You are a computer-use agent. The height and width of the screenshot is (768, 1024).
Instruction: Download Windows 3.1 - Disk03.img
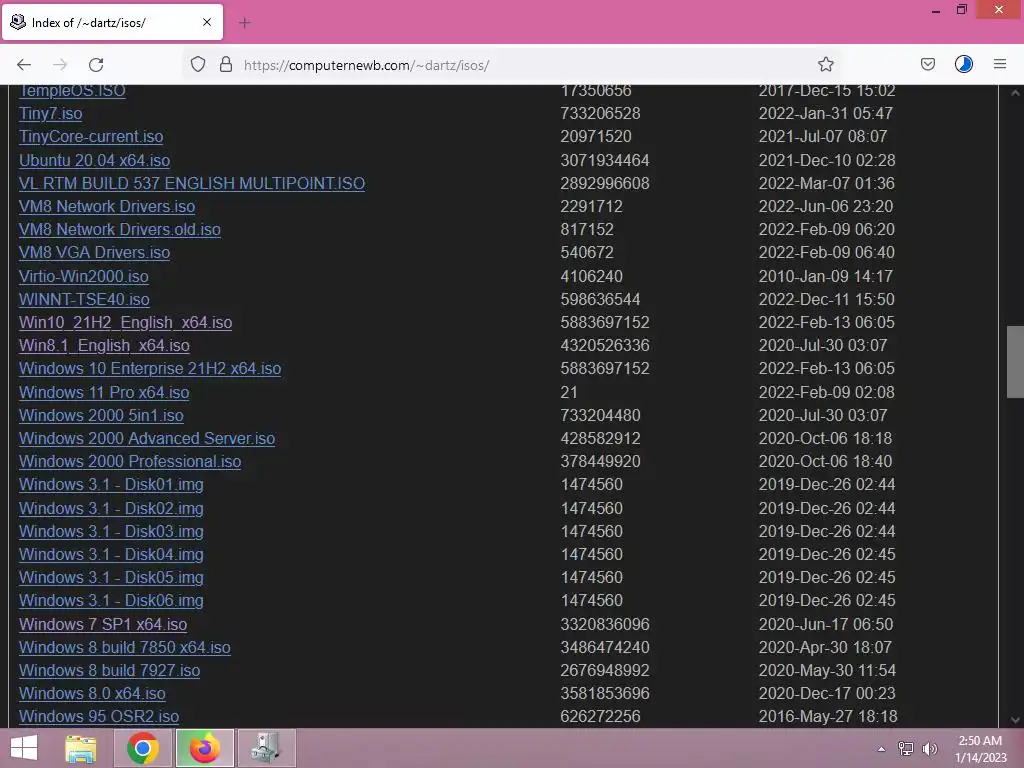(111, 531)
